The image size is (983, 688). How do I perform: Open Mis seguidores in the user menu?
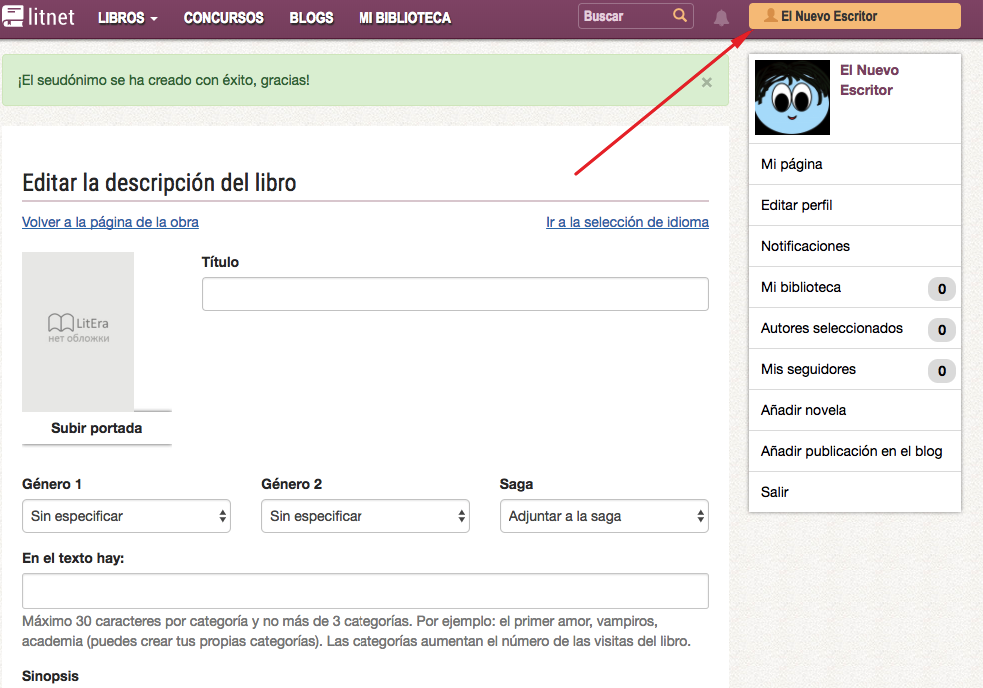pyautogui.click(x=854, y=369)
